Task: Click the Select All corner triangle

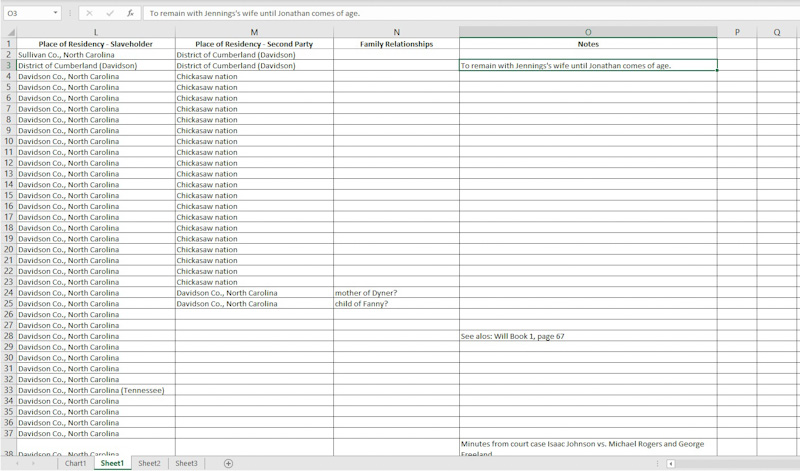Action: 8,32
